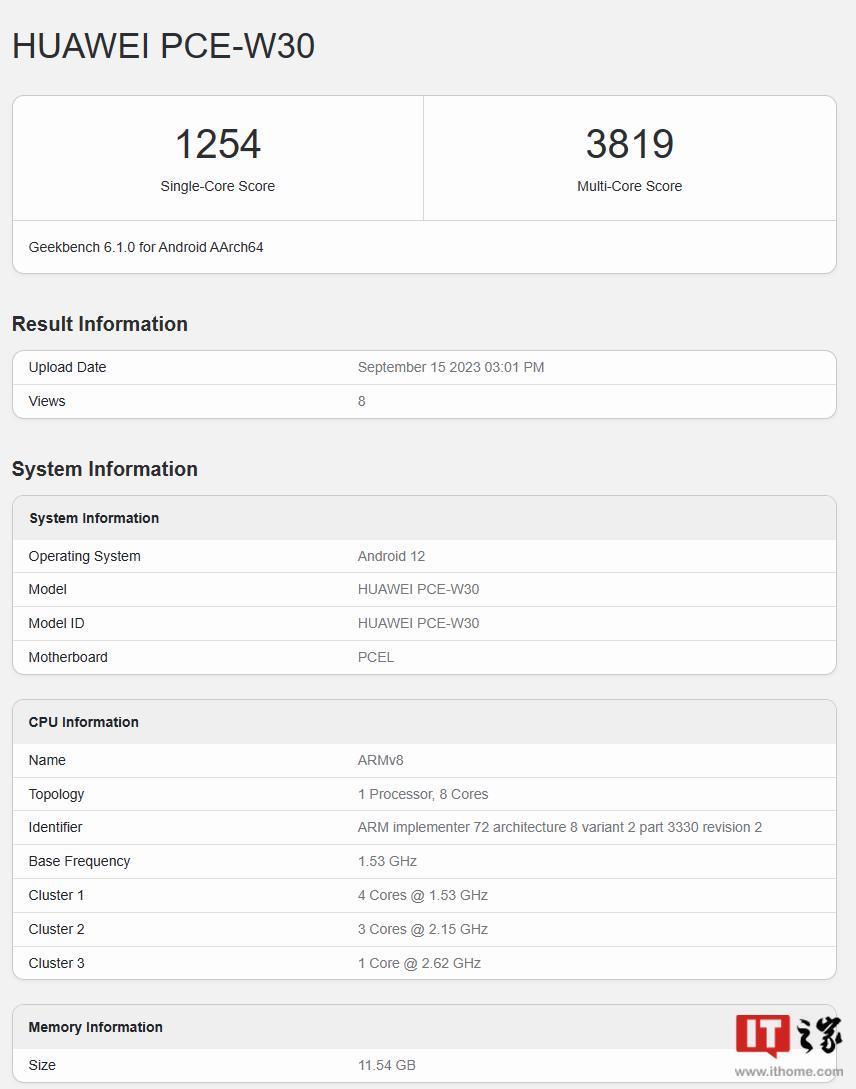Select the Android 12 operating system value
This screenshot has height=1089, width=856.
coord(391,556)
